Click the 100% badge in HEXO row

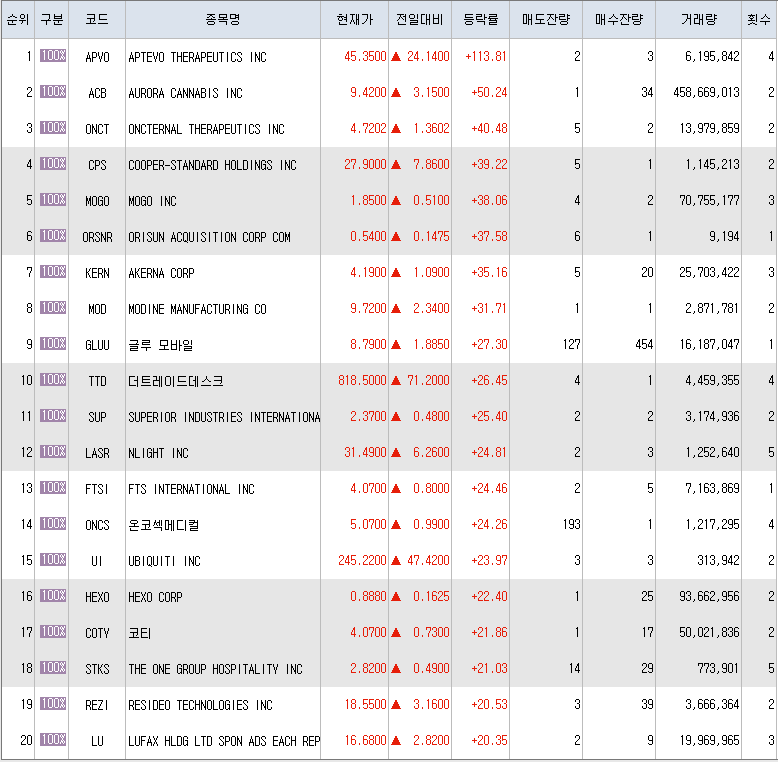point(53,595)
